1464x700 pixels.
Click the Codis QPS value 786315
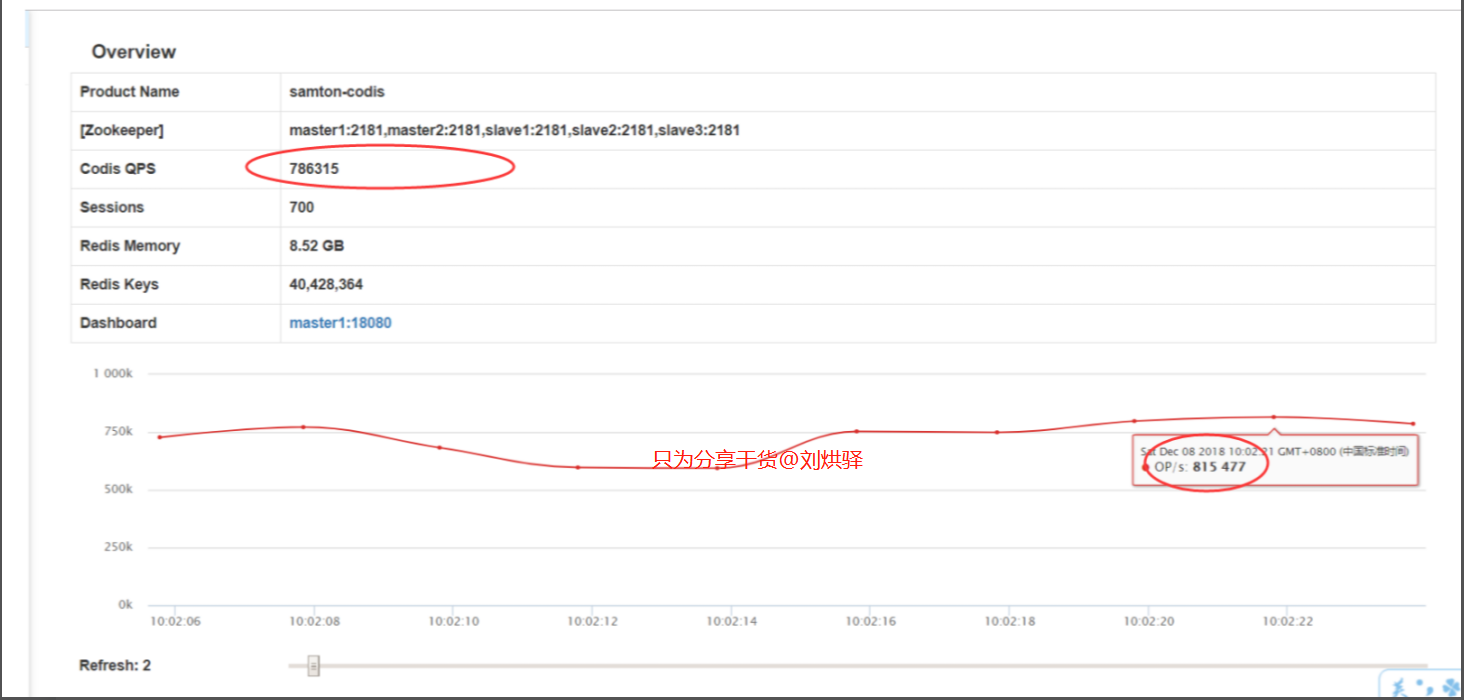314,169
